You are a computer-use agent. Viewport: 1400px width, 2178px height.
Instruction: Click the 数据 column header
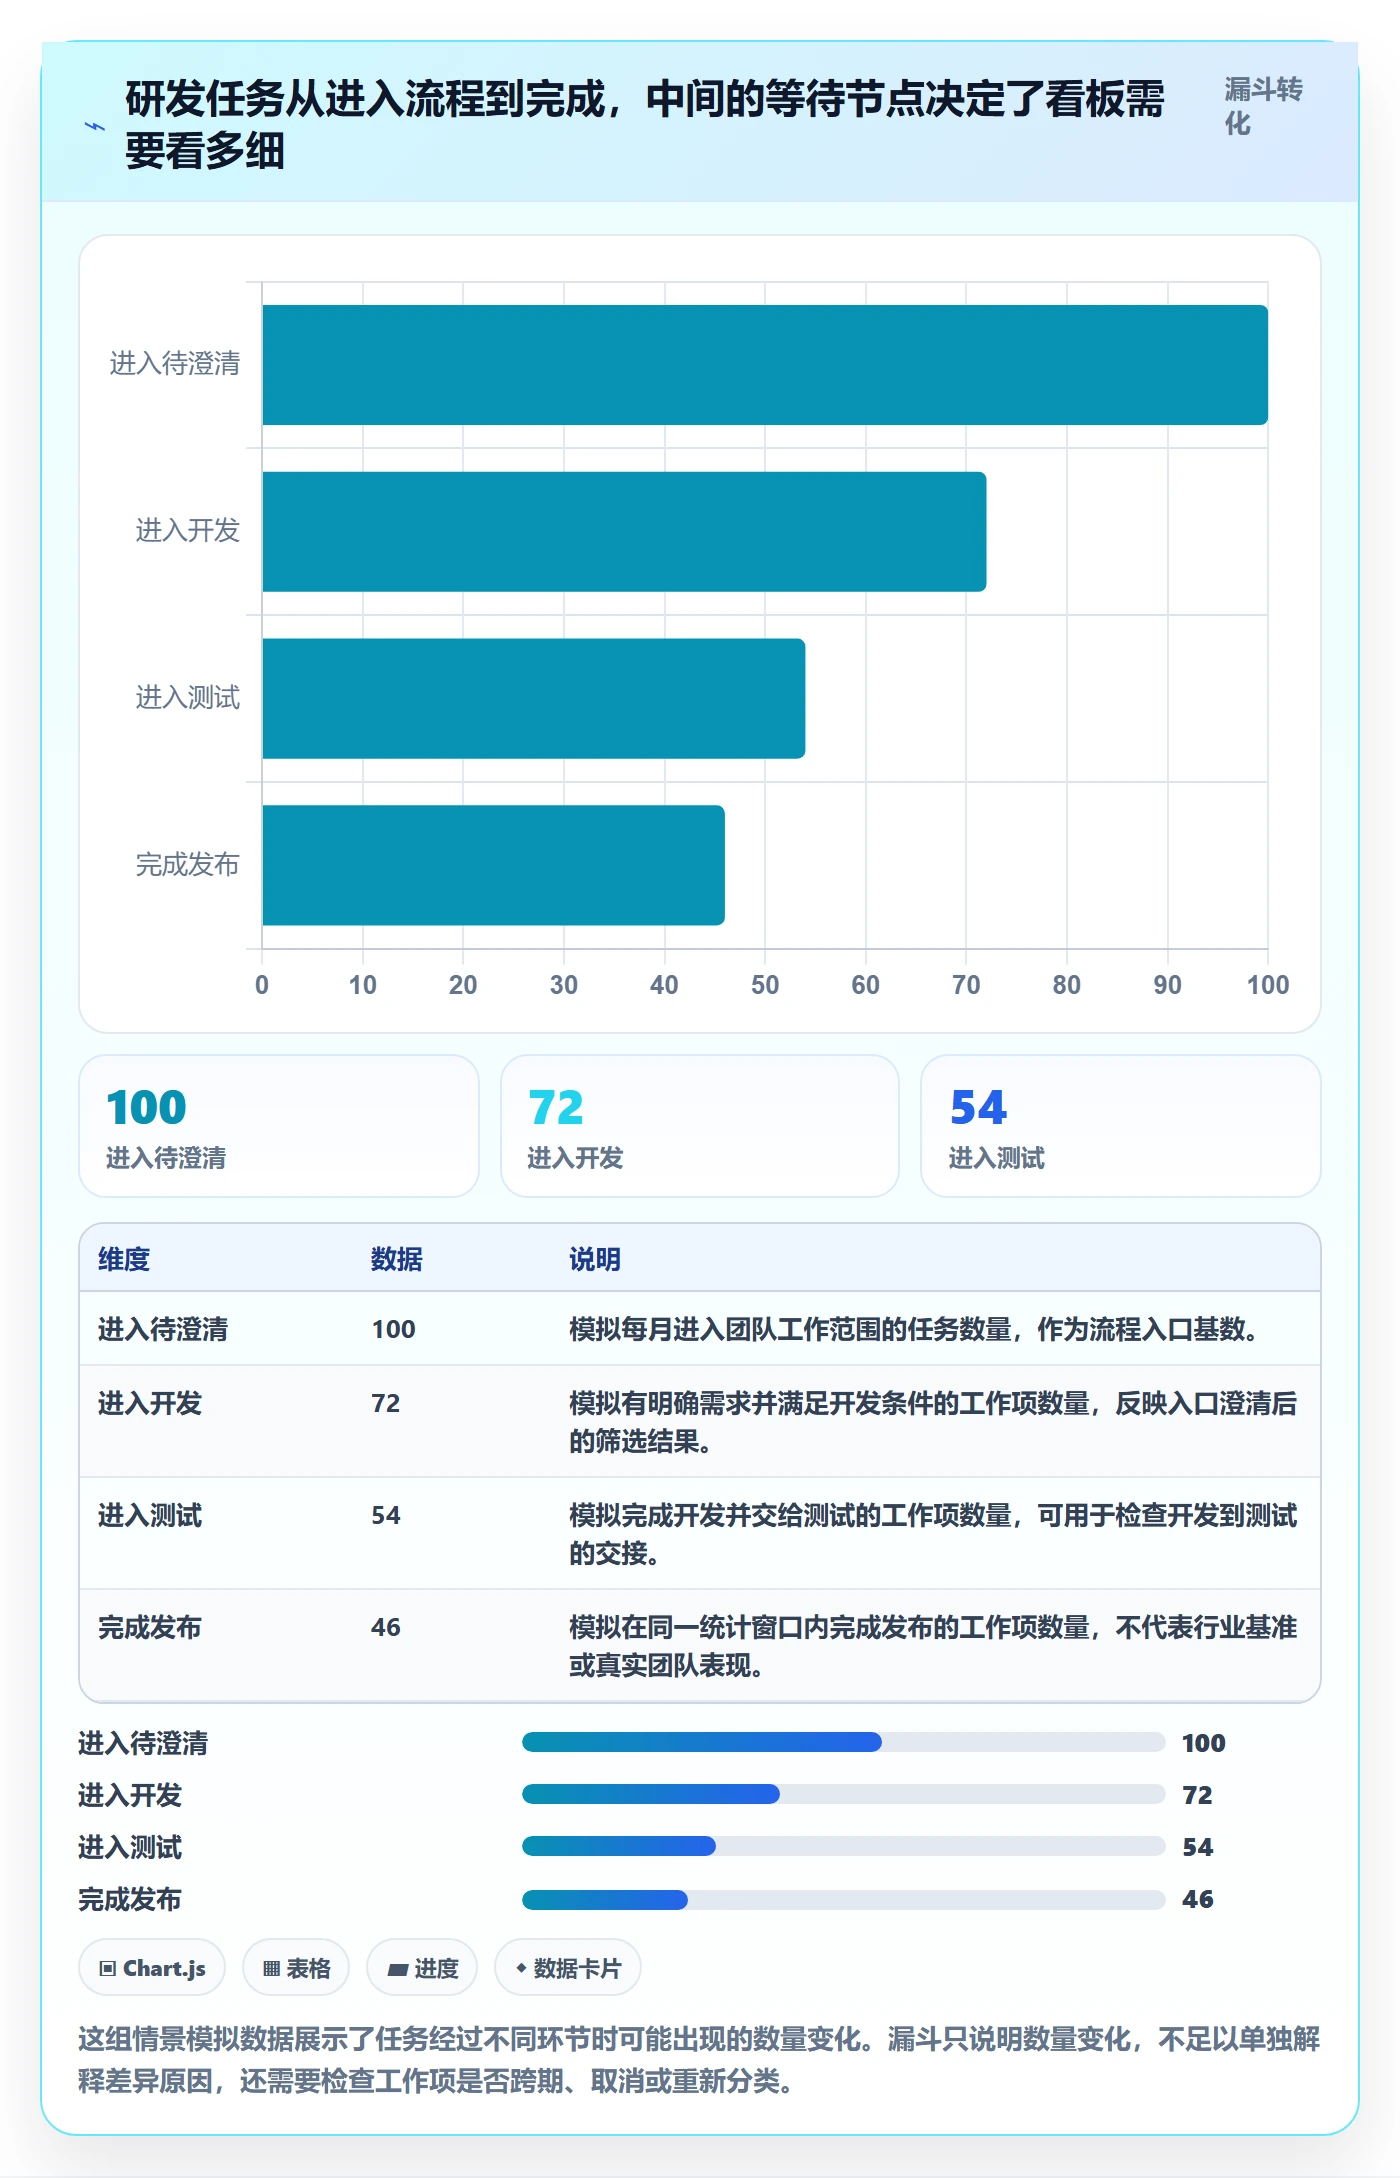pyautogui.click(x=396, y=1259)
